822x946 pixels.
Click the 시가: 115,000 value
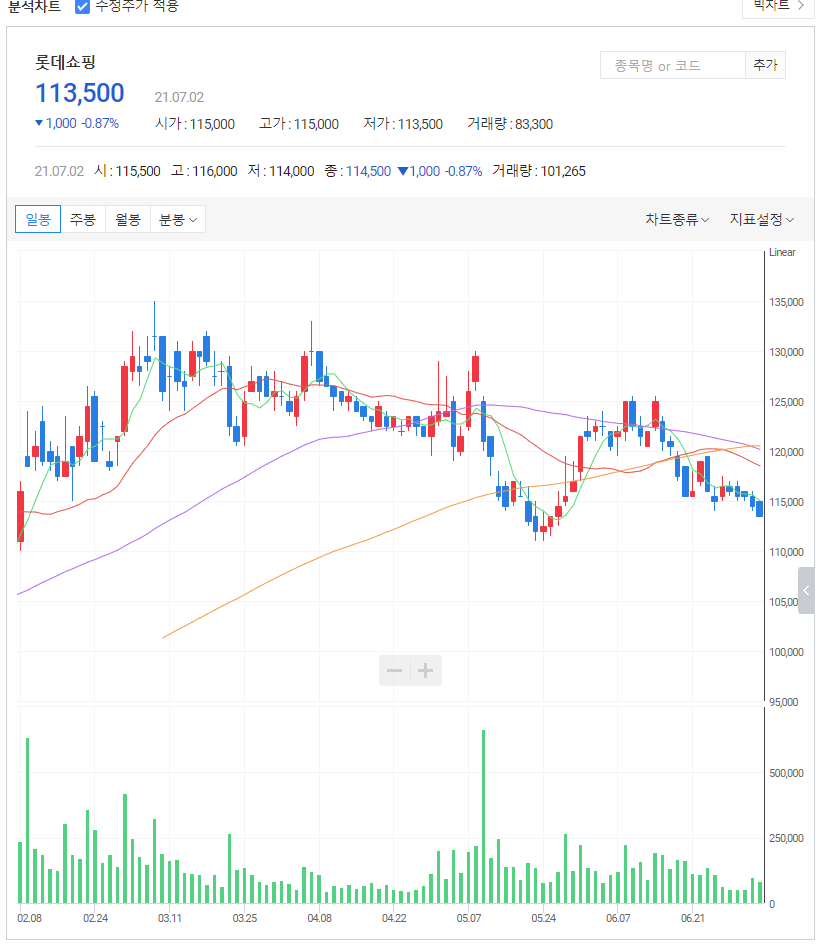point(195,124)
